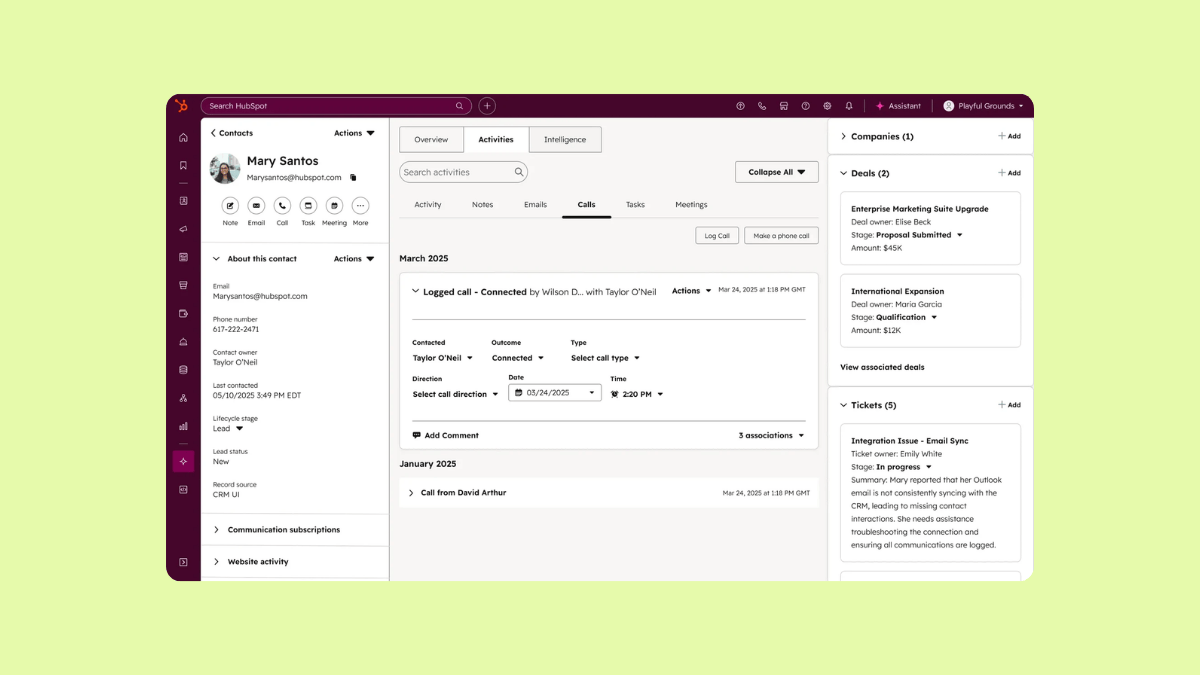Click the Meeting action icon
Image resolution: width=1200 pixels, height=675 pixels.
tap(334, 205)
